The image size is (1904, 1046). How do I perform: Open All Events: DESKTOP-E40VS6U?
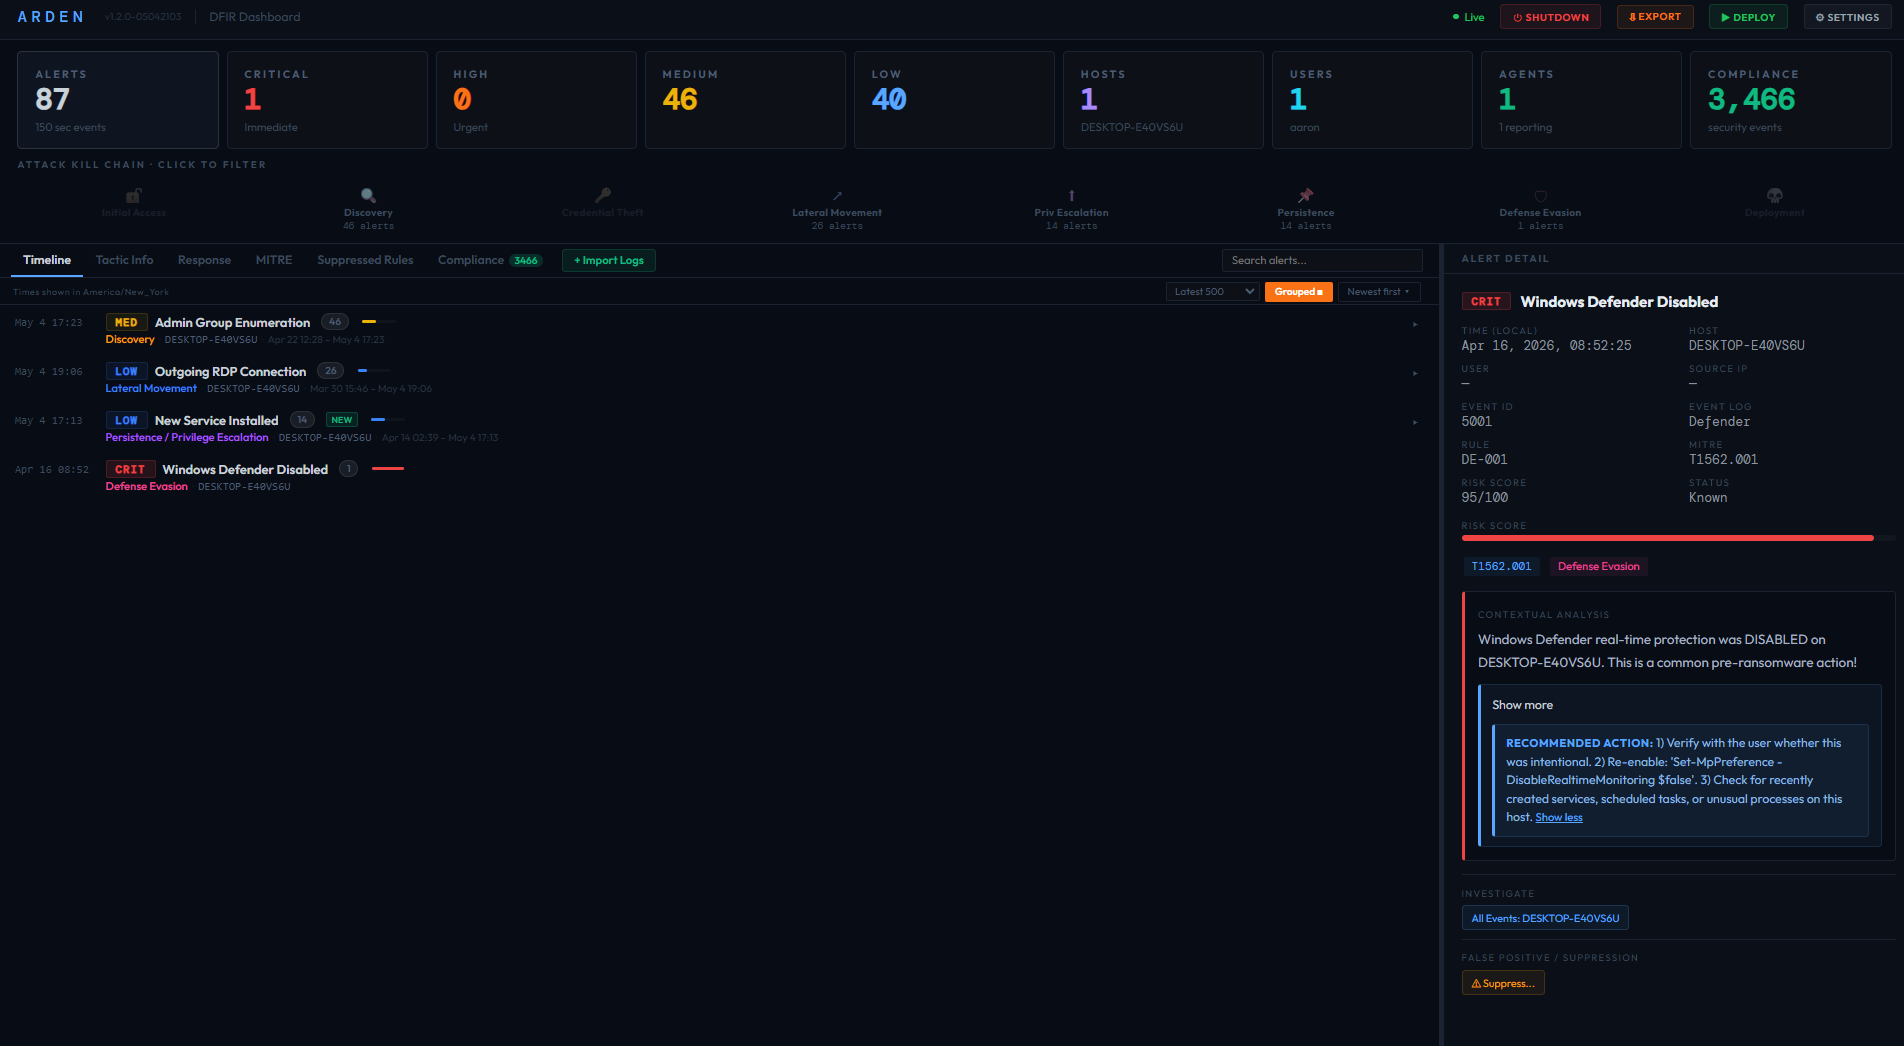point(1545,919)
